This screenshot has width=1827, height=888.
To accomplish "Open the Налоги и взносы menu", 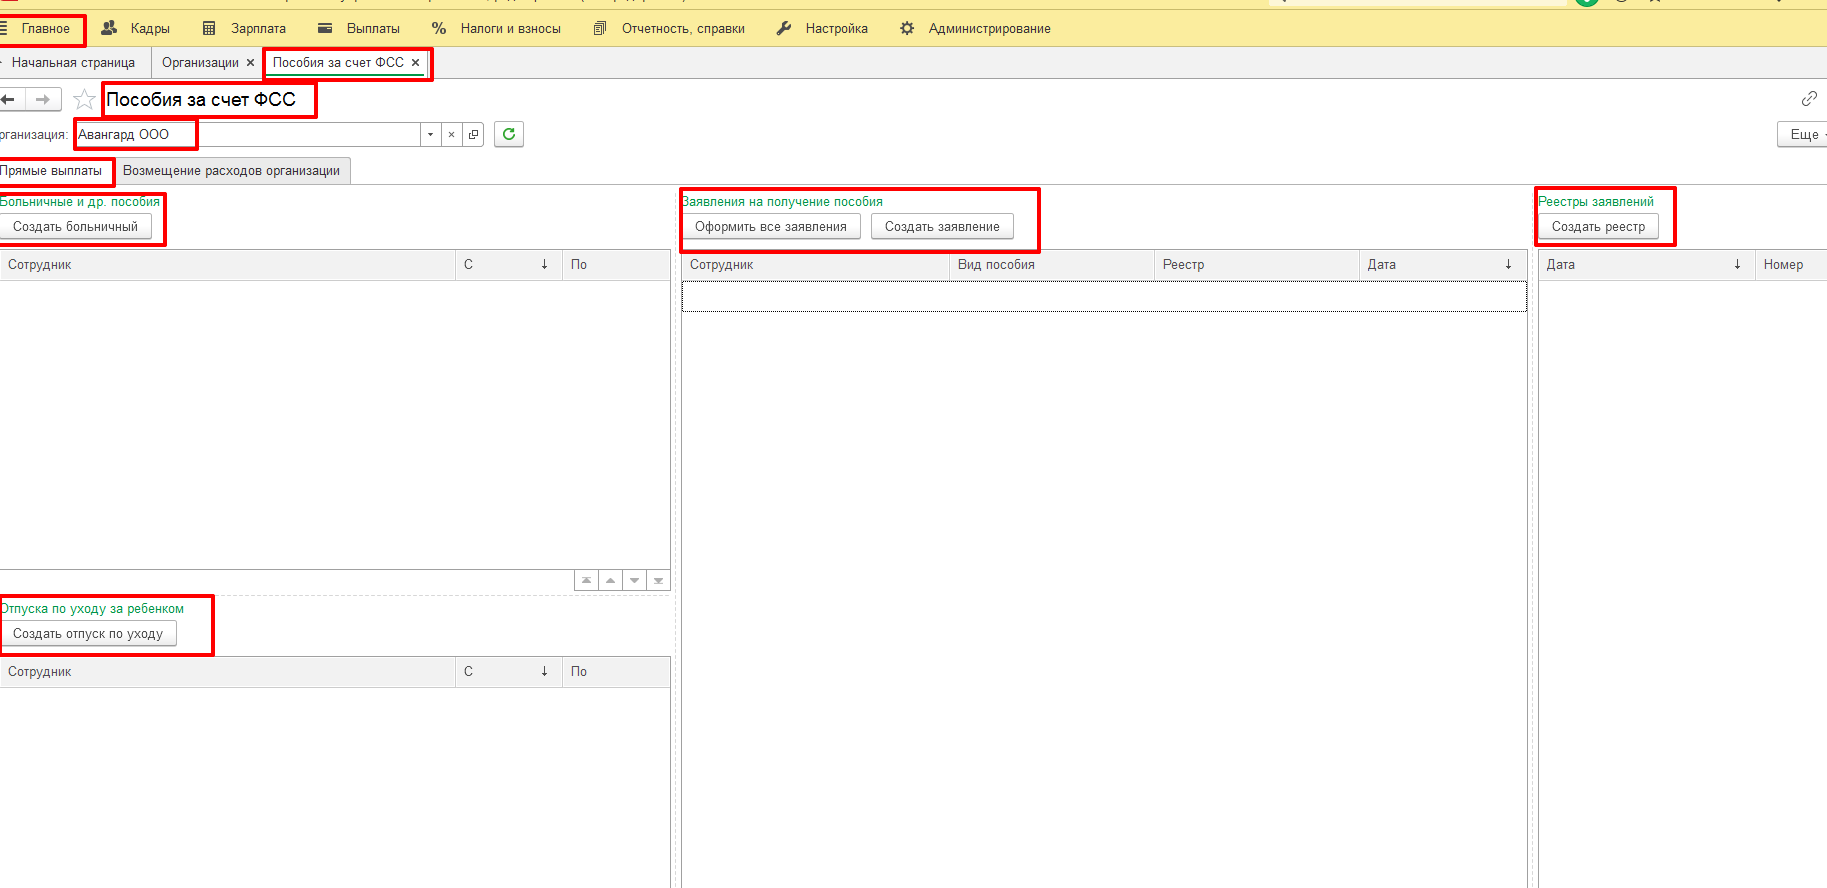I will coord(509,29).
